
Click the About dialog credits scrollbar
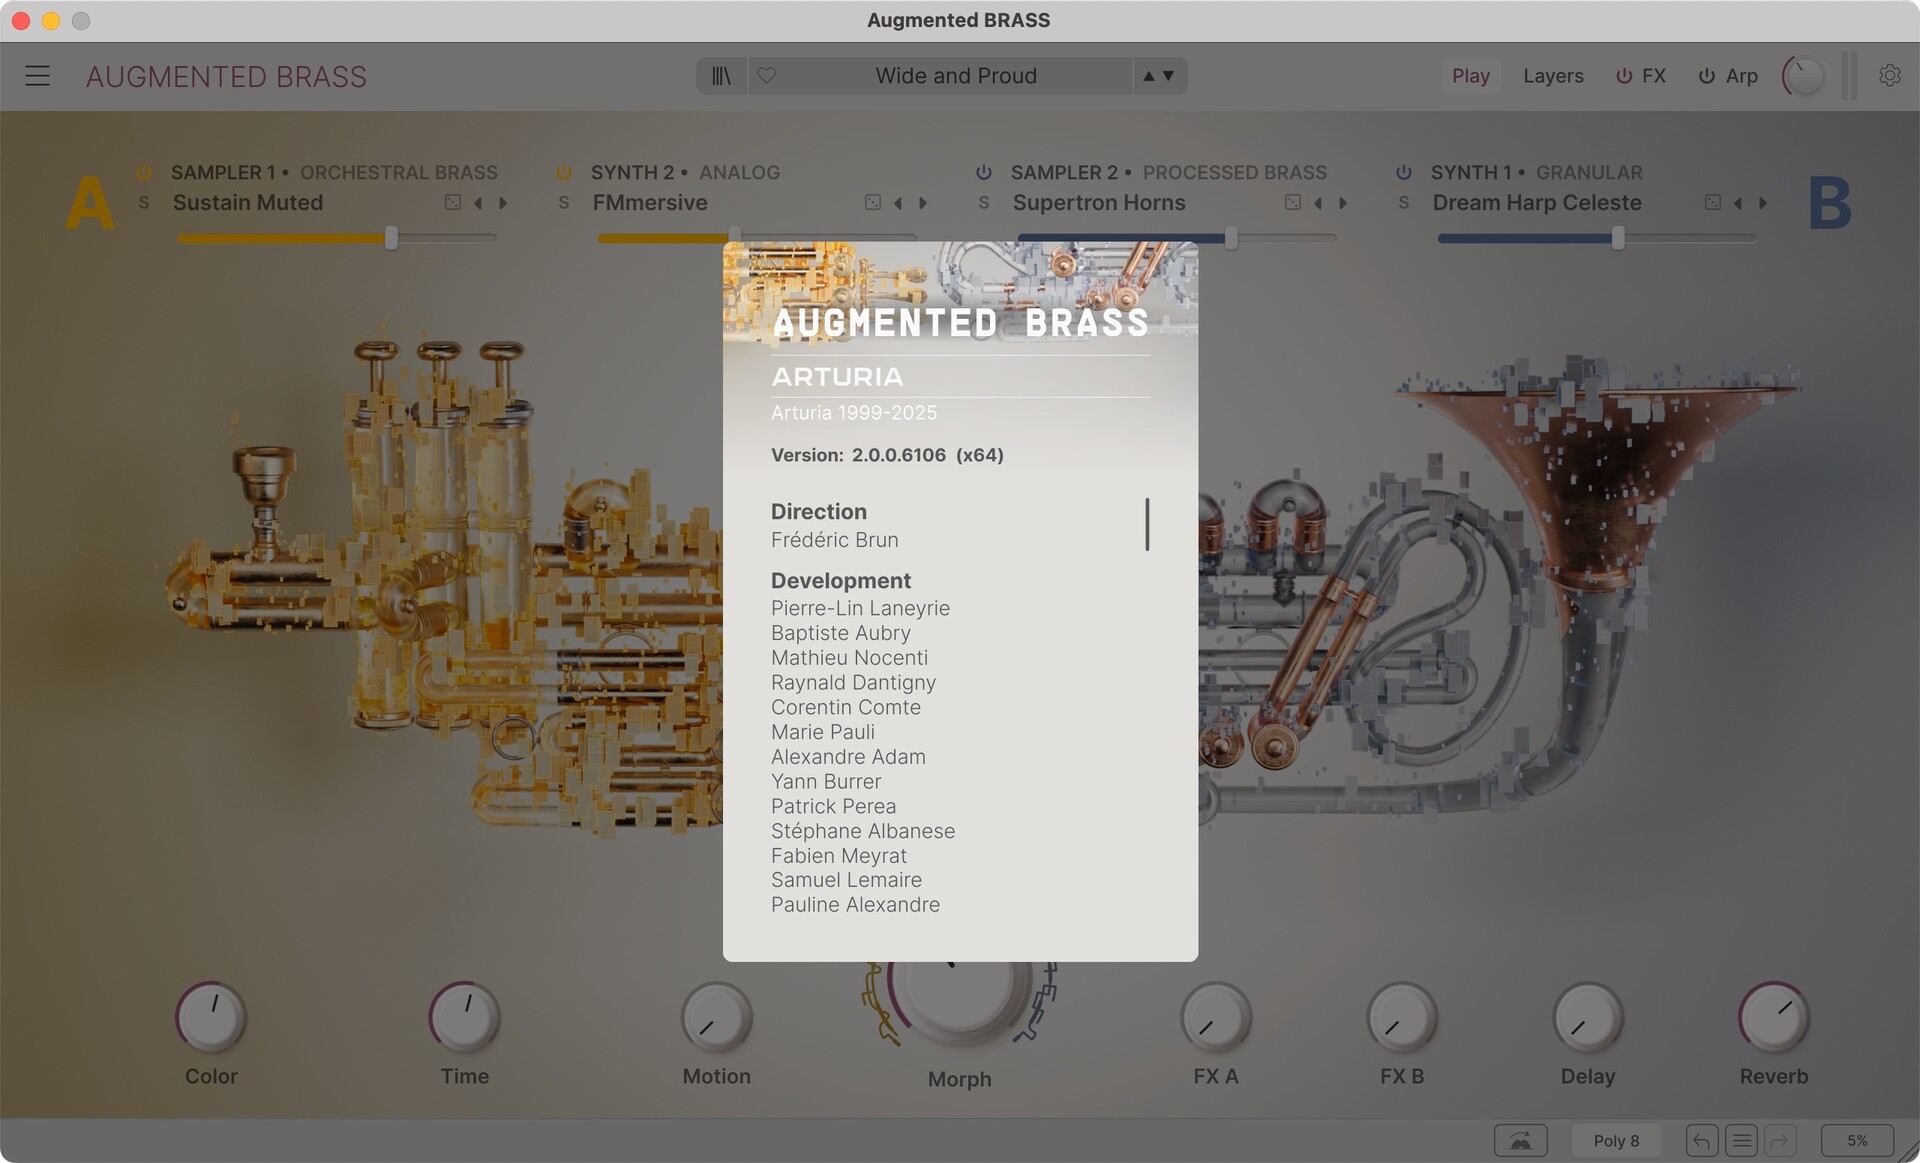click(1147, 524)
